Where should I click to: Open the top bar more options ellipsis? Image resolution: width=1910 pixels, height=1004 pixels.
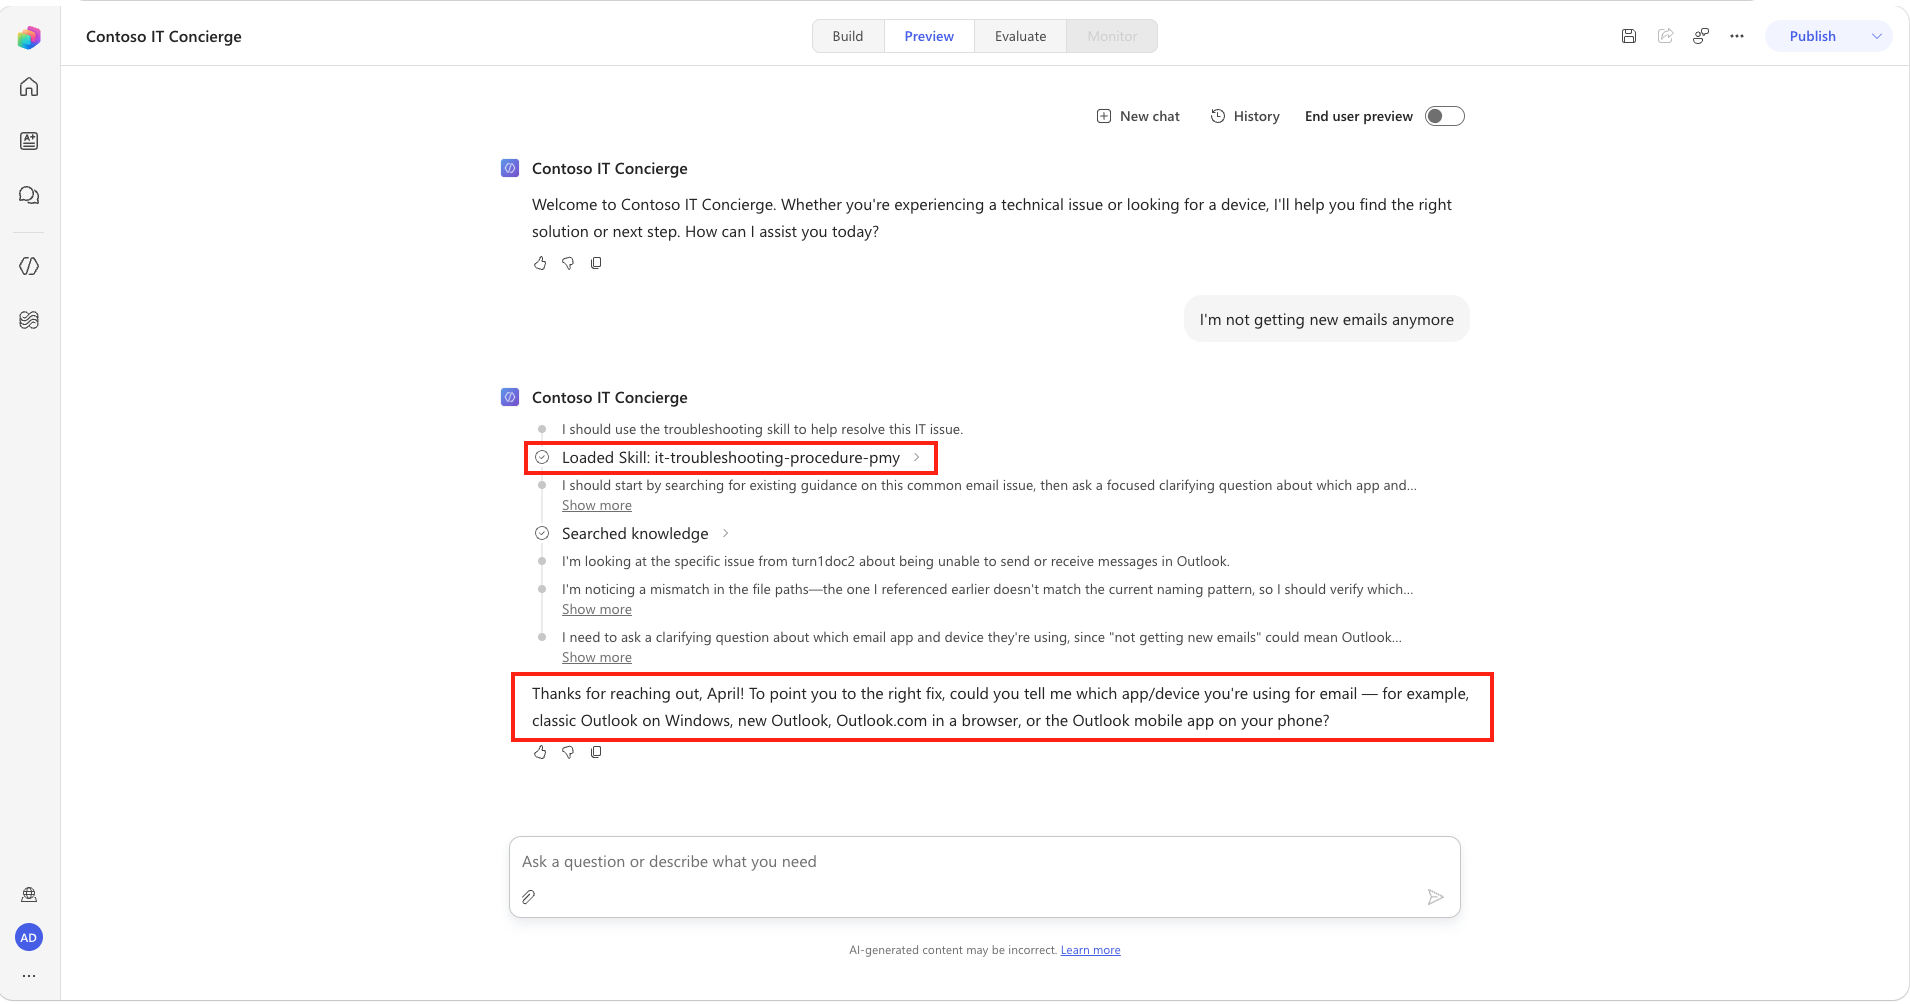tap(1737, 36)
